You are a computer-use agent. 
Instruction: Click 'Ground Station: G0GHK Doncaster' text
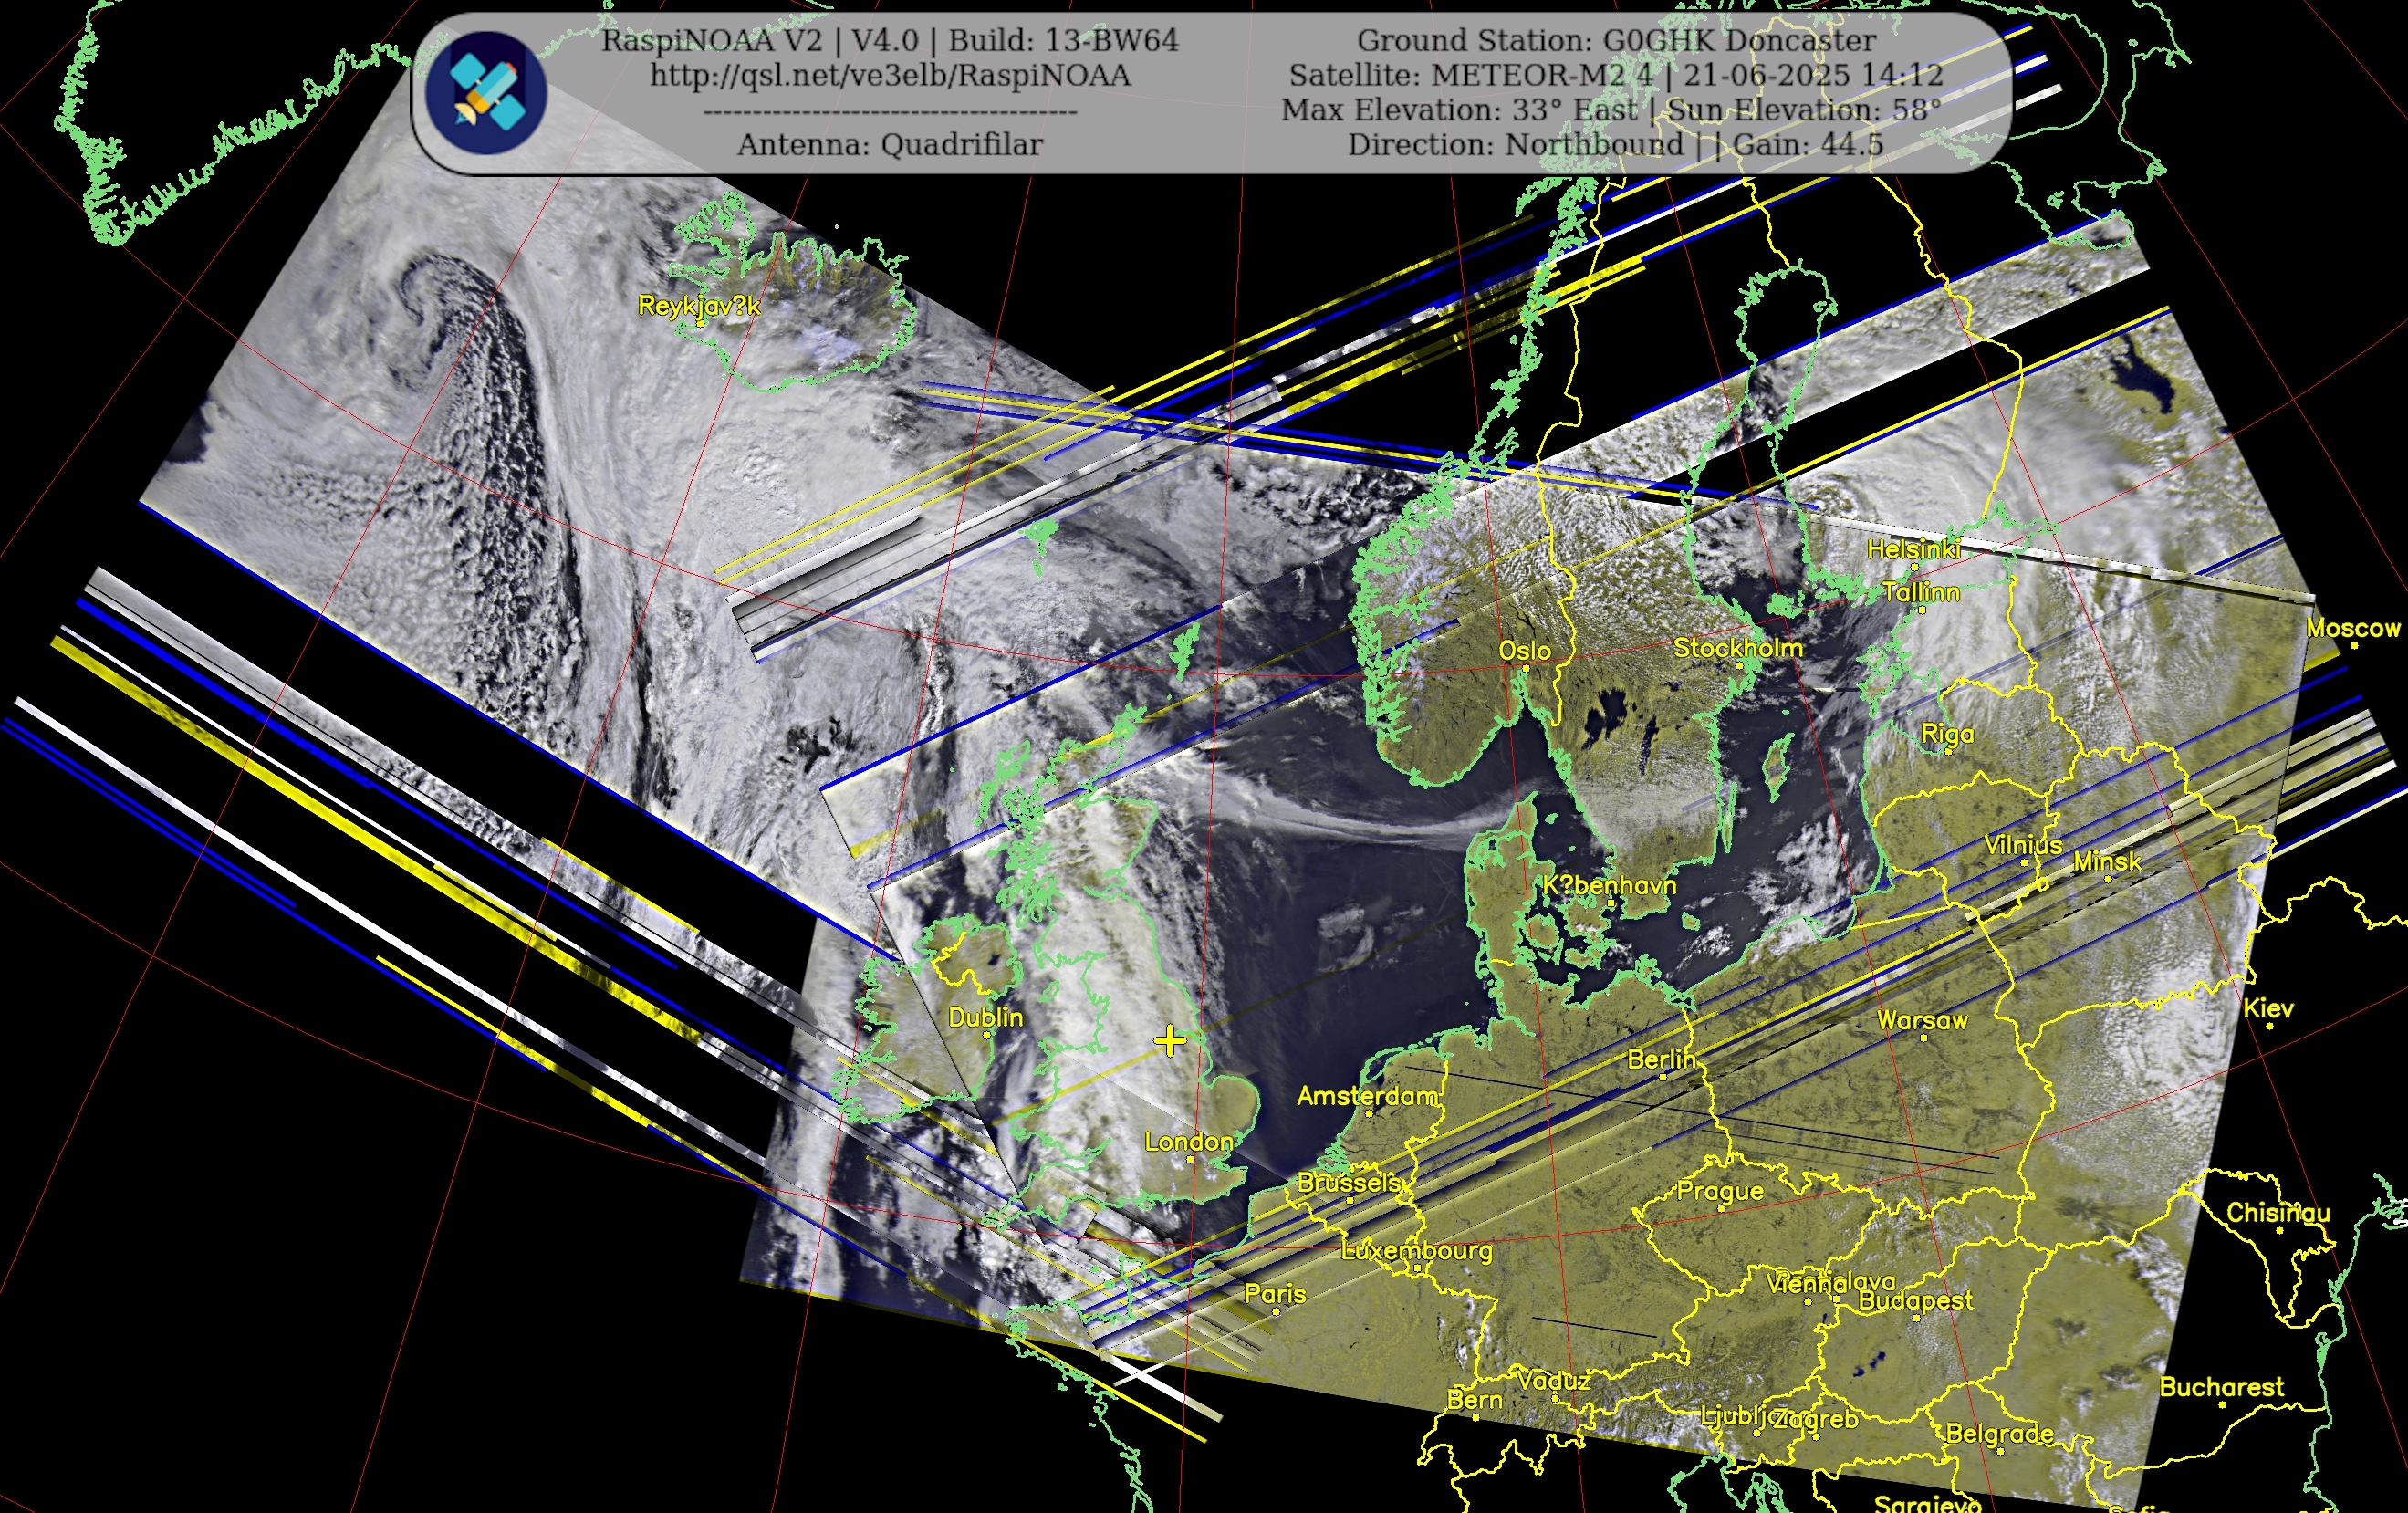pyautogui.click(x=1616, y=40)
